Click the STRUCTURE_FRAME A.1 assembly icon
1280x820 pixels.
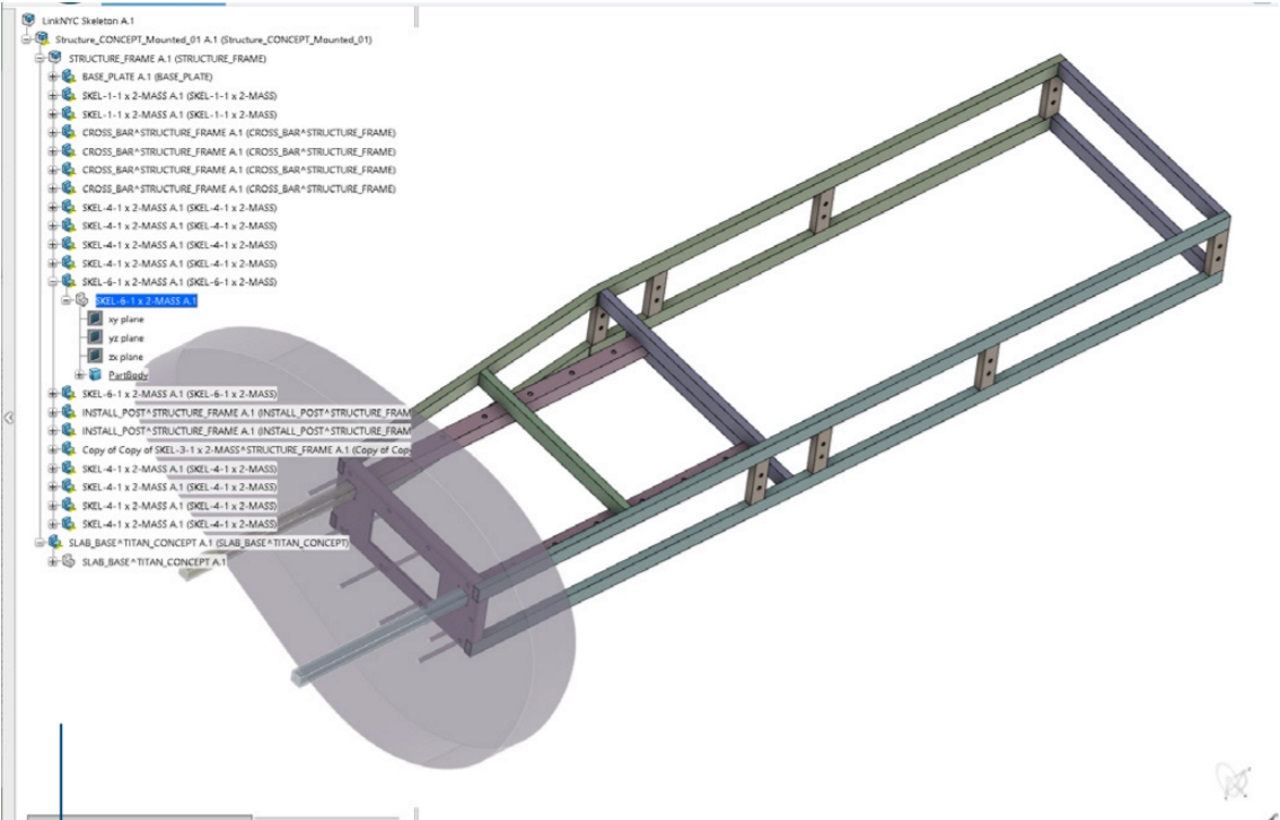pyautogui.click(x=55, y=58)
